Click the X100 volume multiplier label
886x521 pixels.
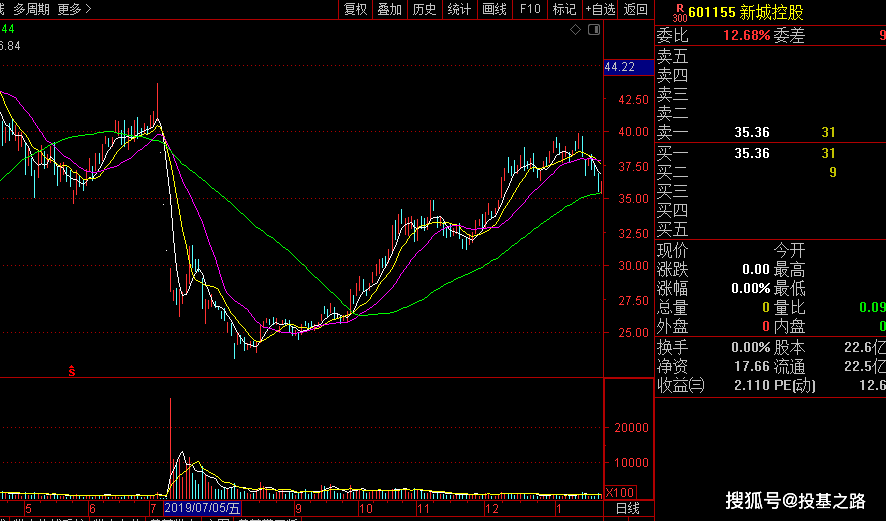tap(619, 493)
